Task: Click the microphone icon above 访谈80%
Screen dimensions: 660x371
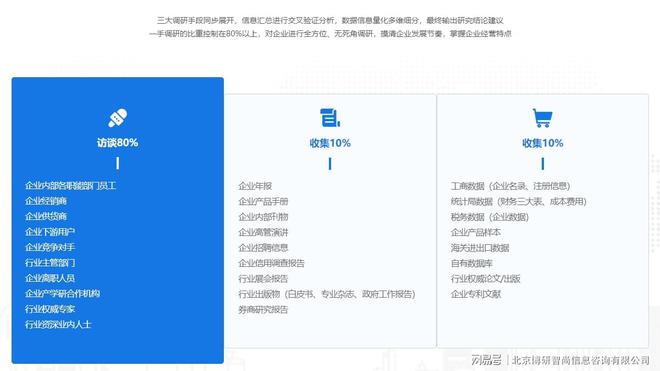Action: 117,118
